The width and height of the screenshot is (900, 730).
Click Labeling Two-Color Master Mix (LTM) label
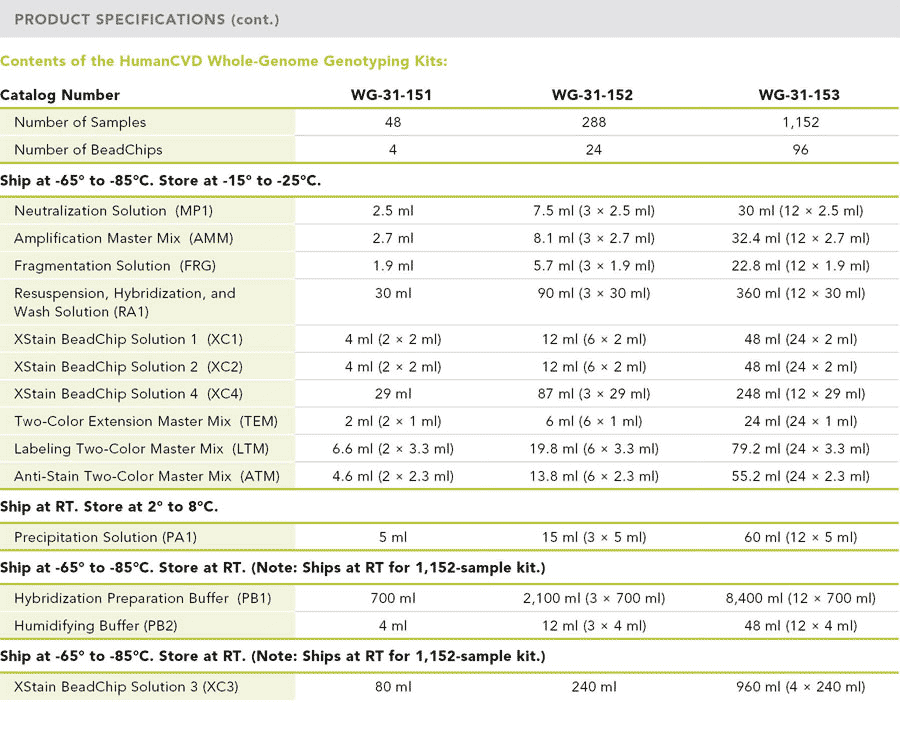click(x=141, y=449)
